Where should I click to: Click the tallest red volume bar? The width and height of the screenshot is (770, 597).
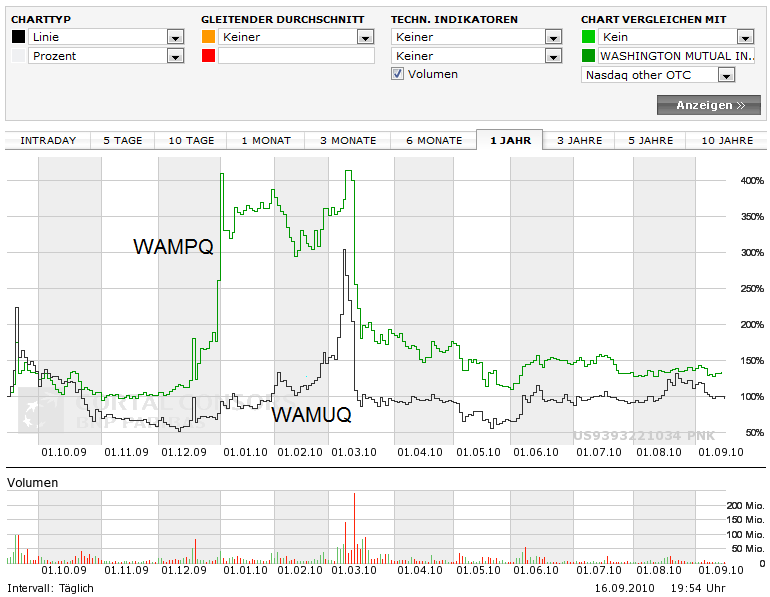(x=354, y=528)
